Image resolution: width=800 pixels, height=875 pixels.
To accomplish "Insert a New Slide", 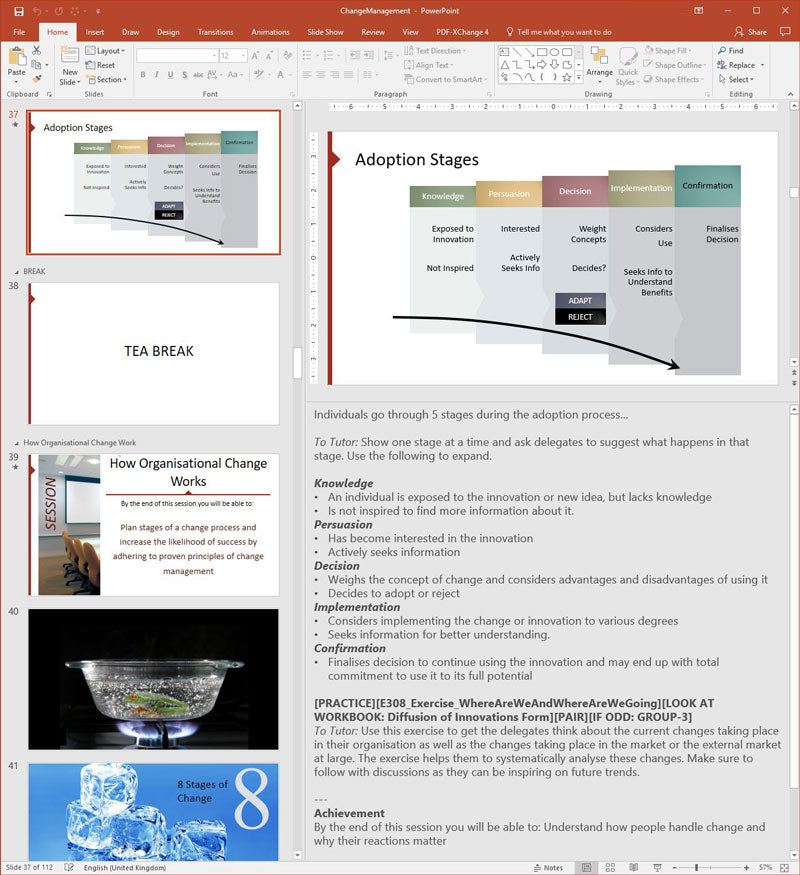I will [x=70, y=66].
